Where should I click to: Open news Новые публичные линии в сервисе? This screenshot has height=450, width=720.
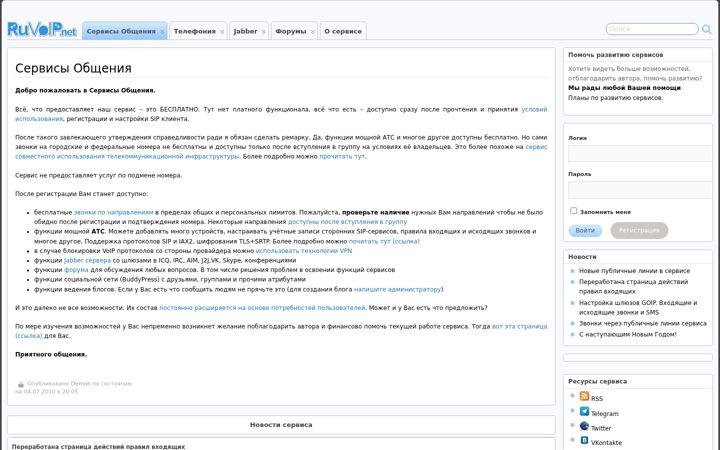(x=634, y=271)
